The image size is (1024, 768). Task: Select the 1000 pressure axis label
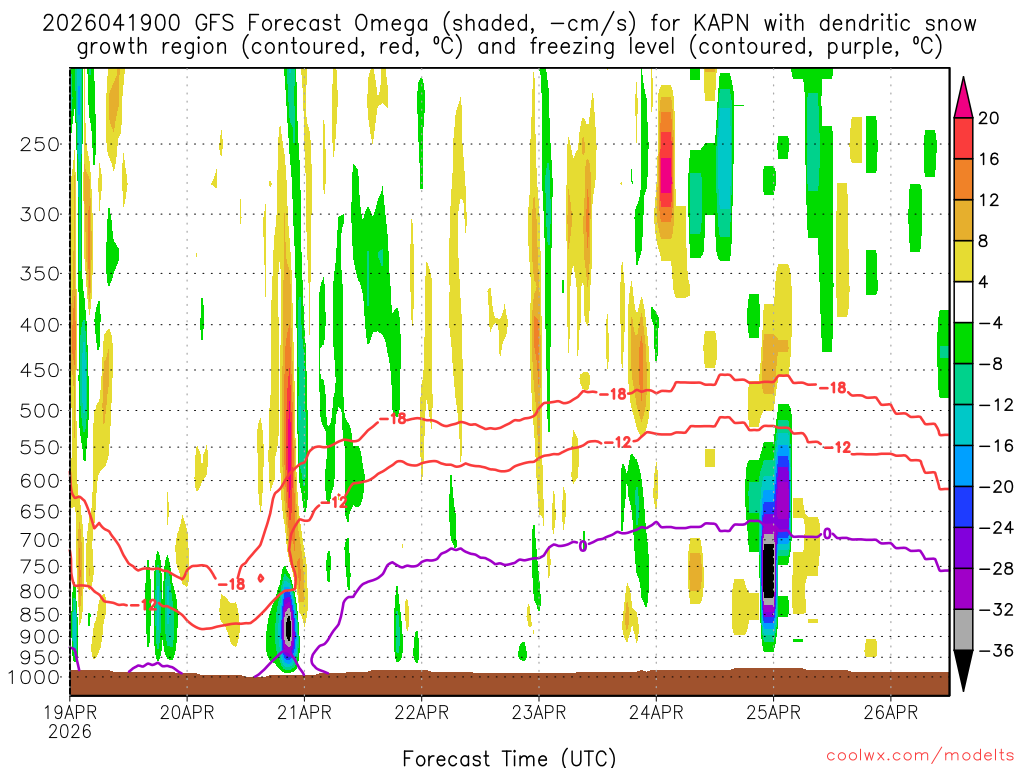click(35, 677)
